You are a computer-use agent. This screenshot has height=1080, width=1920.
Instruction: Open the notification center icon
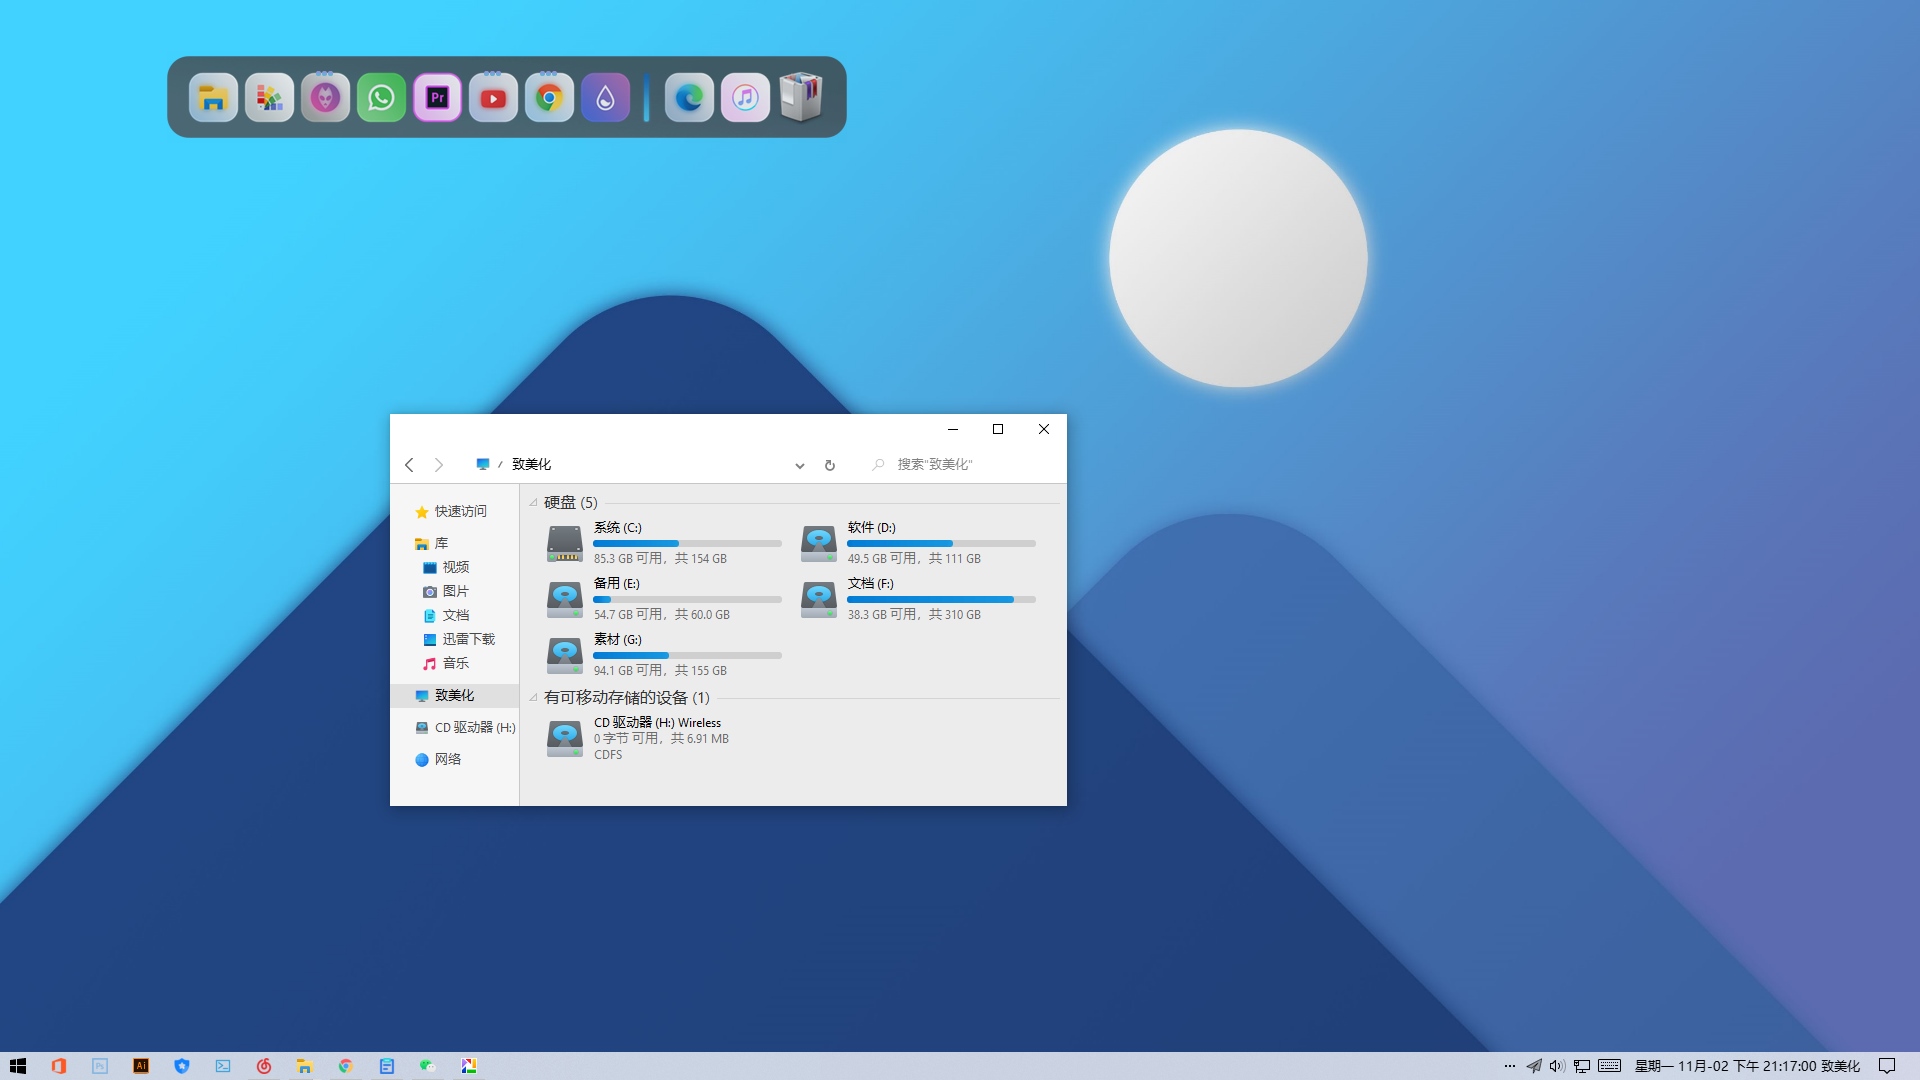[1887, 1066]
